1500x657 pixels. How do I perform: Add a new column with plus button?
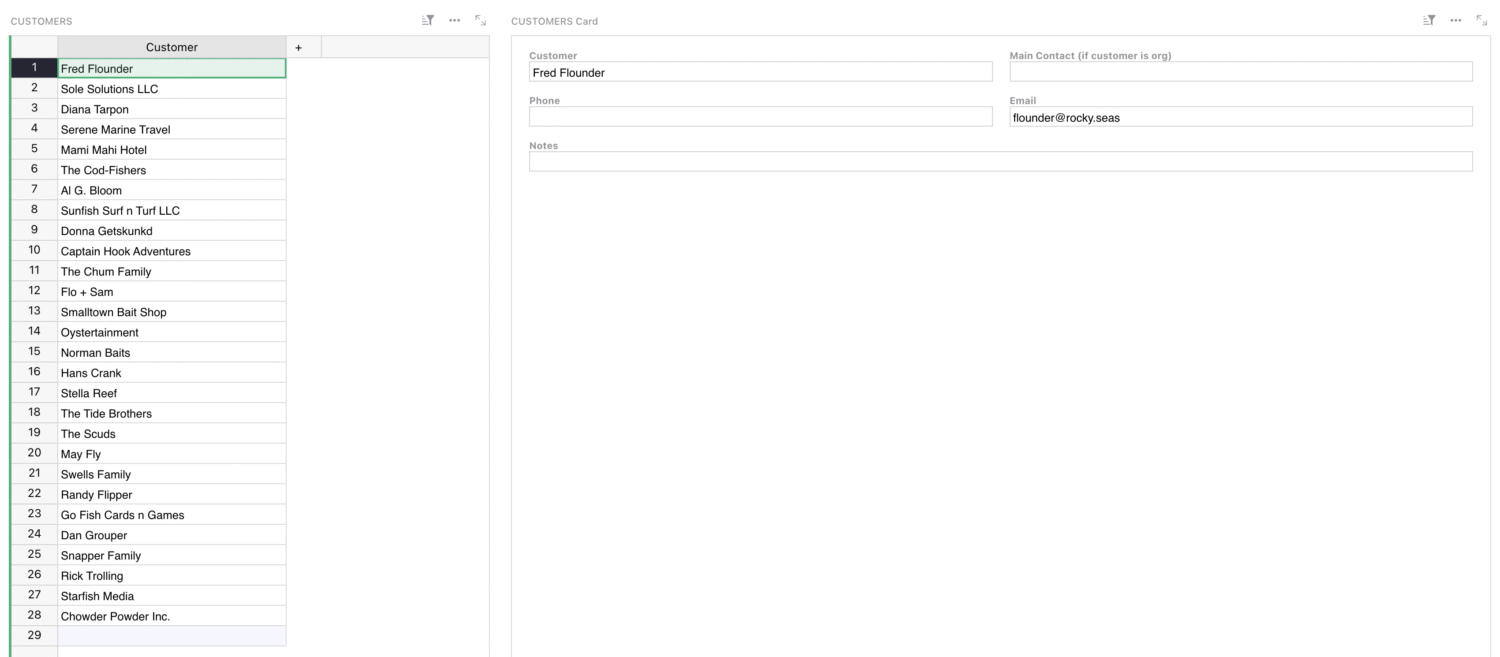(298, 47)
